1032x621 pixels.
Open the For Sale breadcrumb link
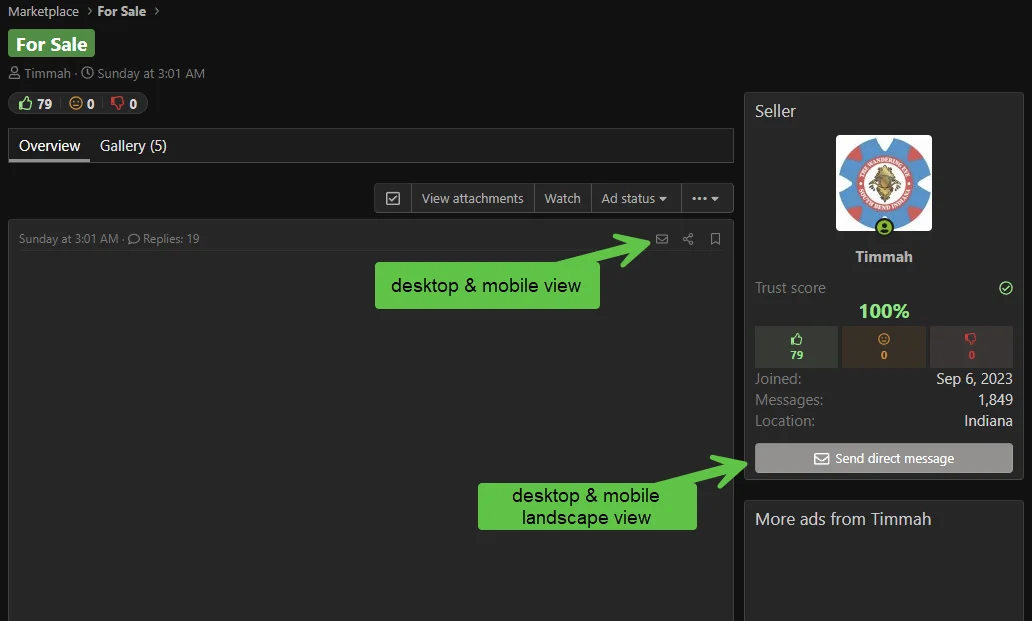click(122, 11)
